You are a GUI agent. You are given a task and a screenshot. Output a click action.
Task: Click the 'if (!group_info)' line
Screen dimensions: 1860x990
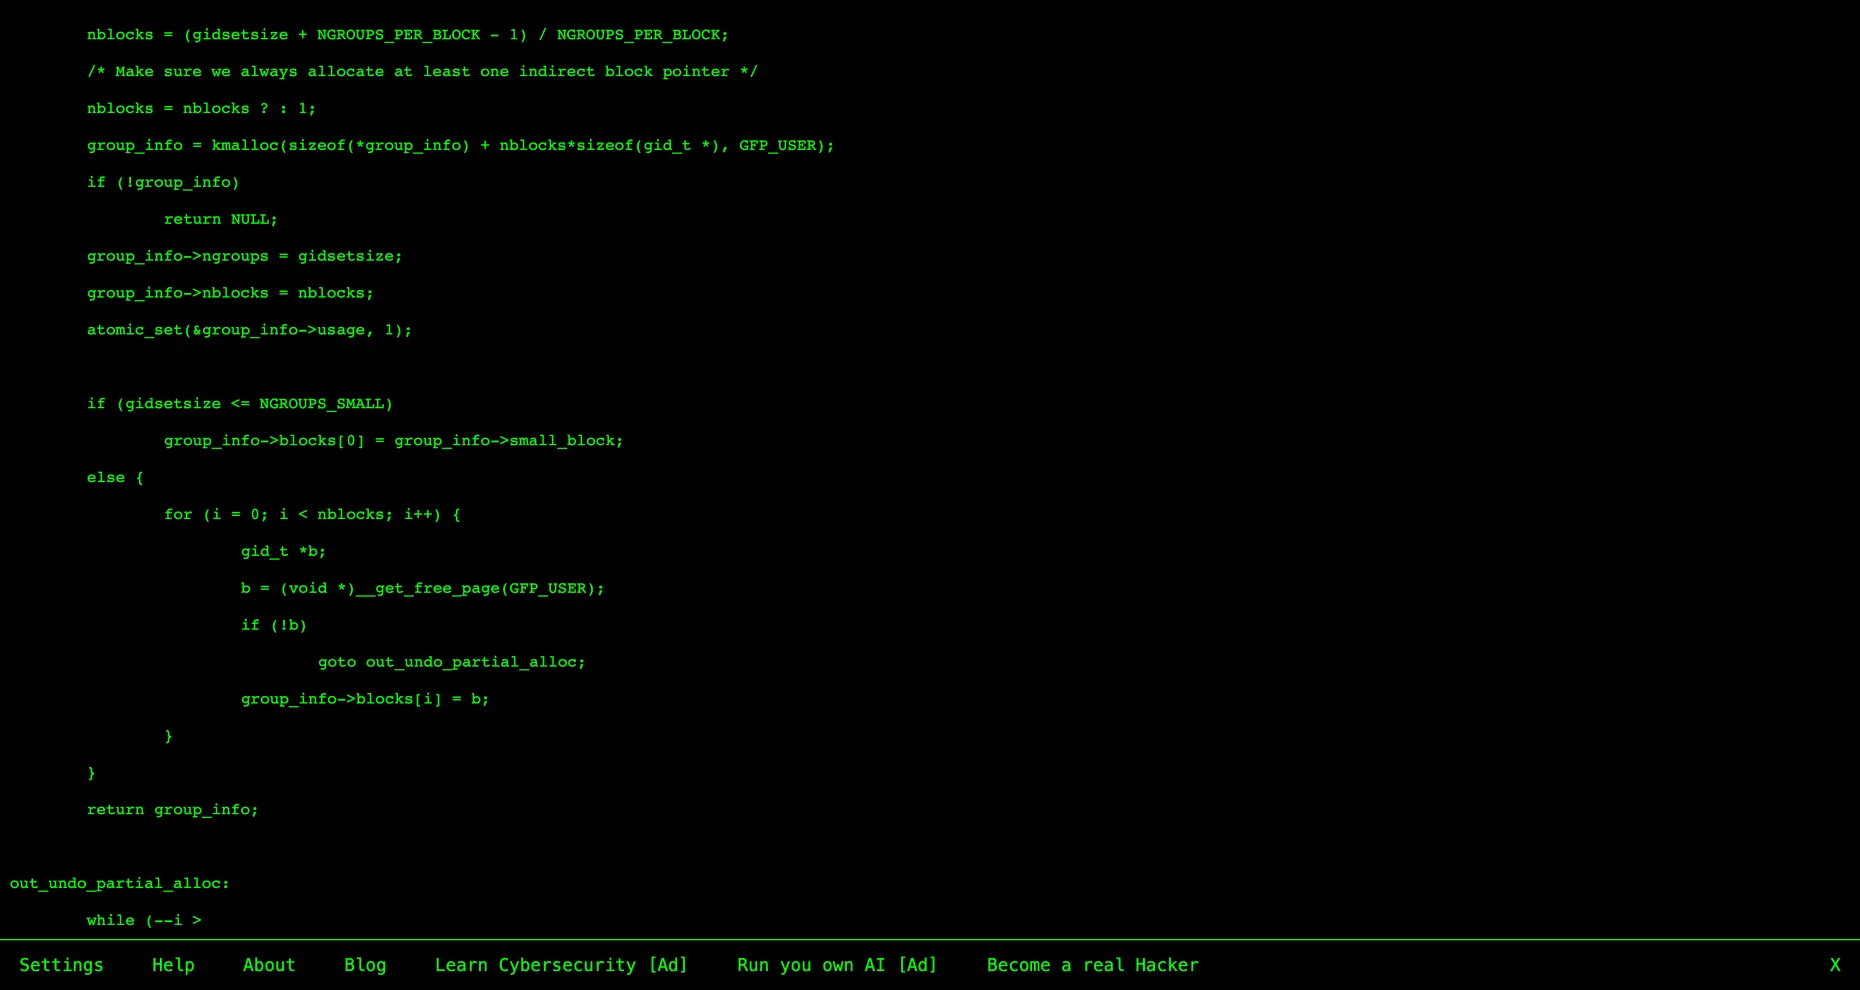[163, 182]
